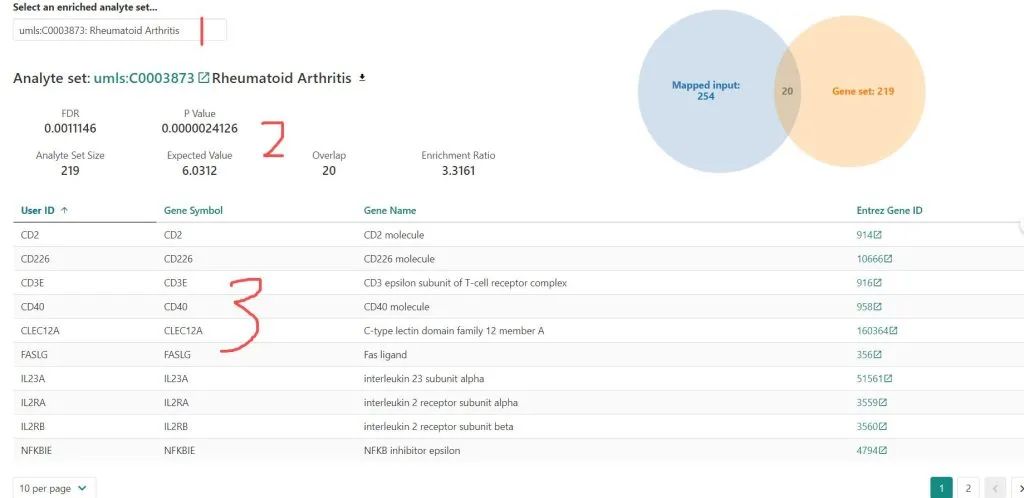Screen dimensions: 1024x498
Task: Sort by the Gene Symbol column header
Action: click(193, 210)
